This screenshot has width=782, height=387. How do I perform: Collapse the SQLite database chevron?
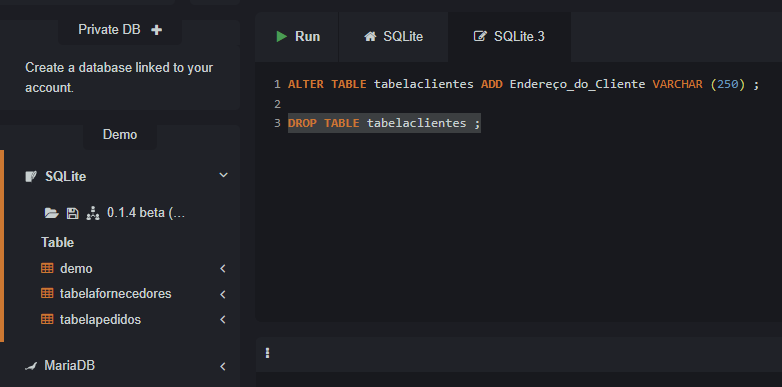click(x=224, y=175)
